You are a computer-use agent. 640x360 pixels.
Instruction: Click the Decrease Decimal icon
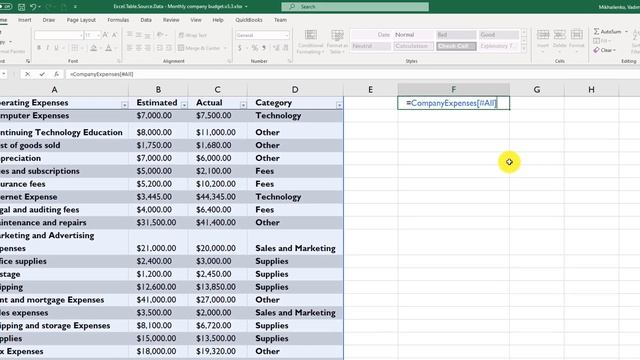tap(286, 48)
